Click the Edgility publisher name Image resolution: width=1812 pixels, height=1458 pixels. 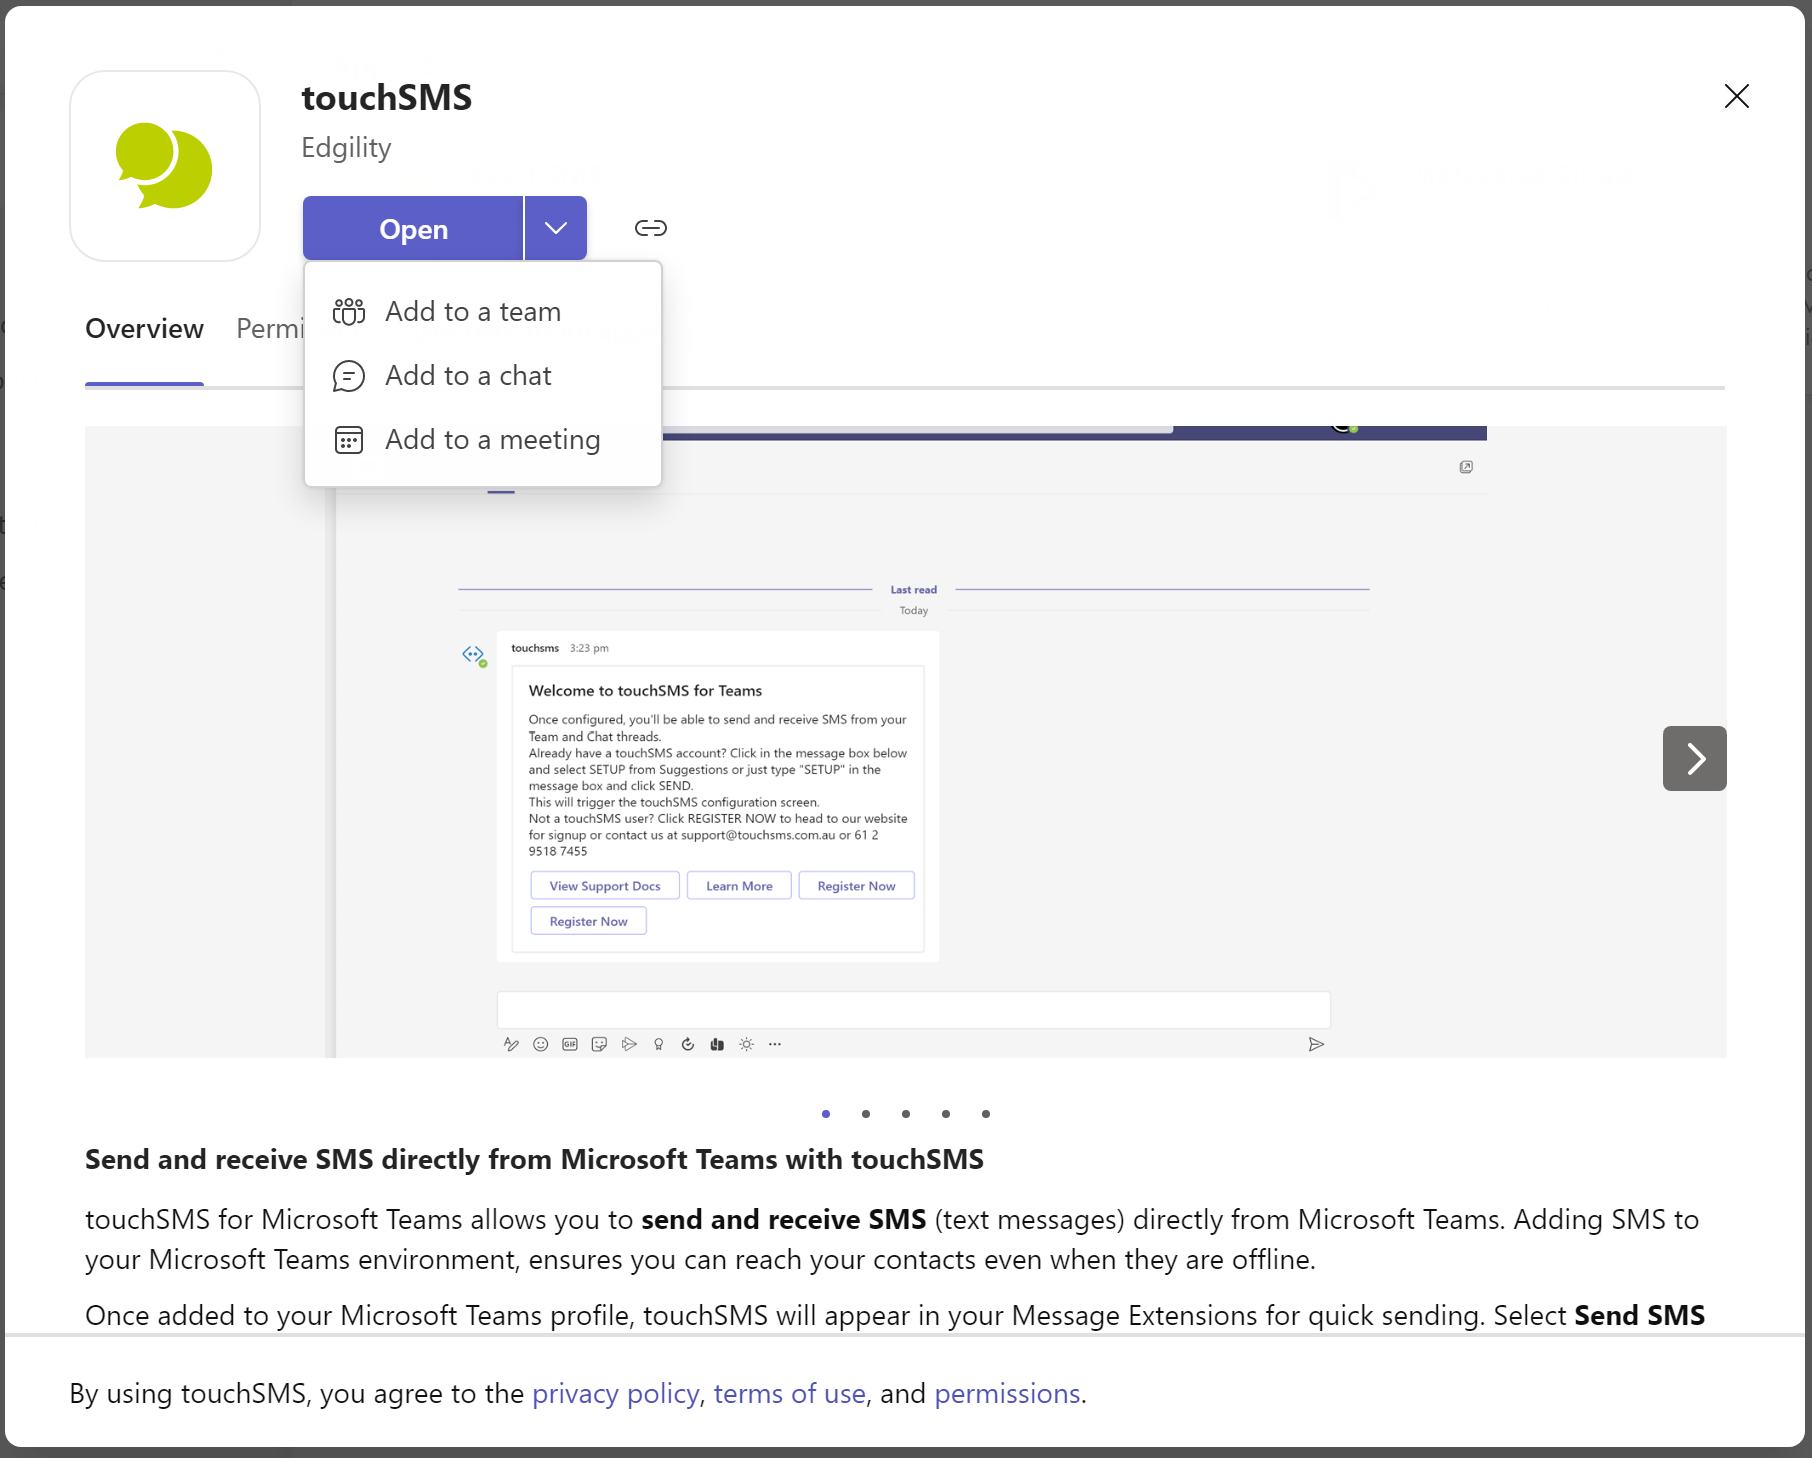pyautogui.click(x=346, y=148)
